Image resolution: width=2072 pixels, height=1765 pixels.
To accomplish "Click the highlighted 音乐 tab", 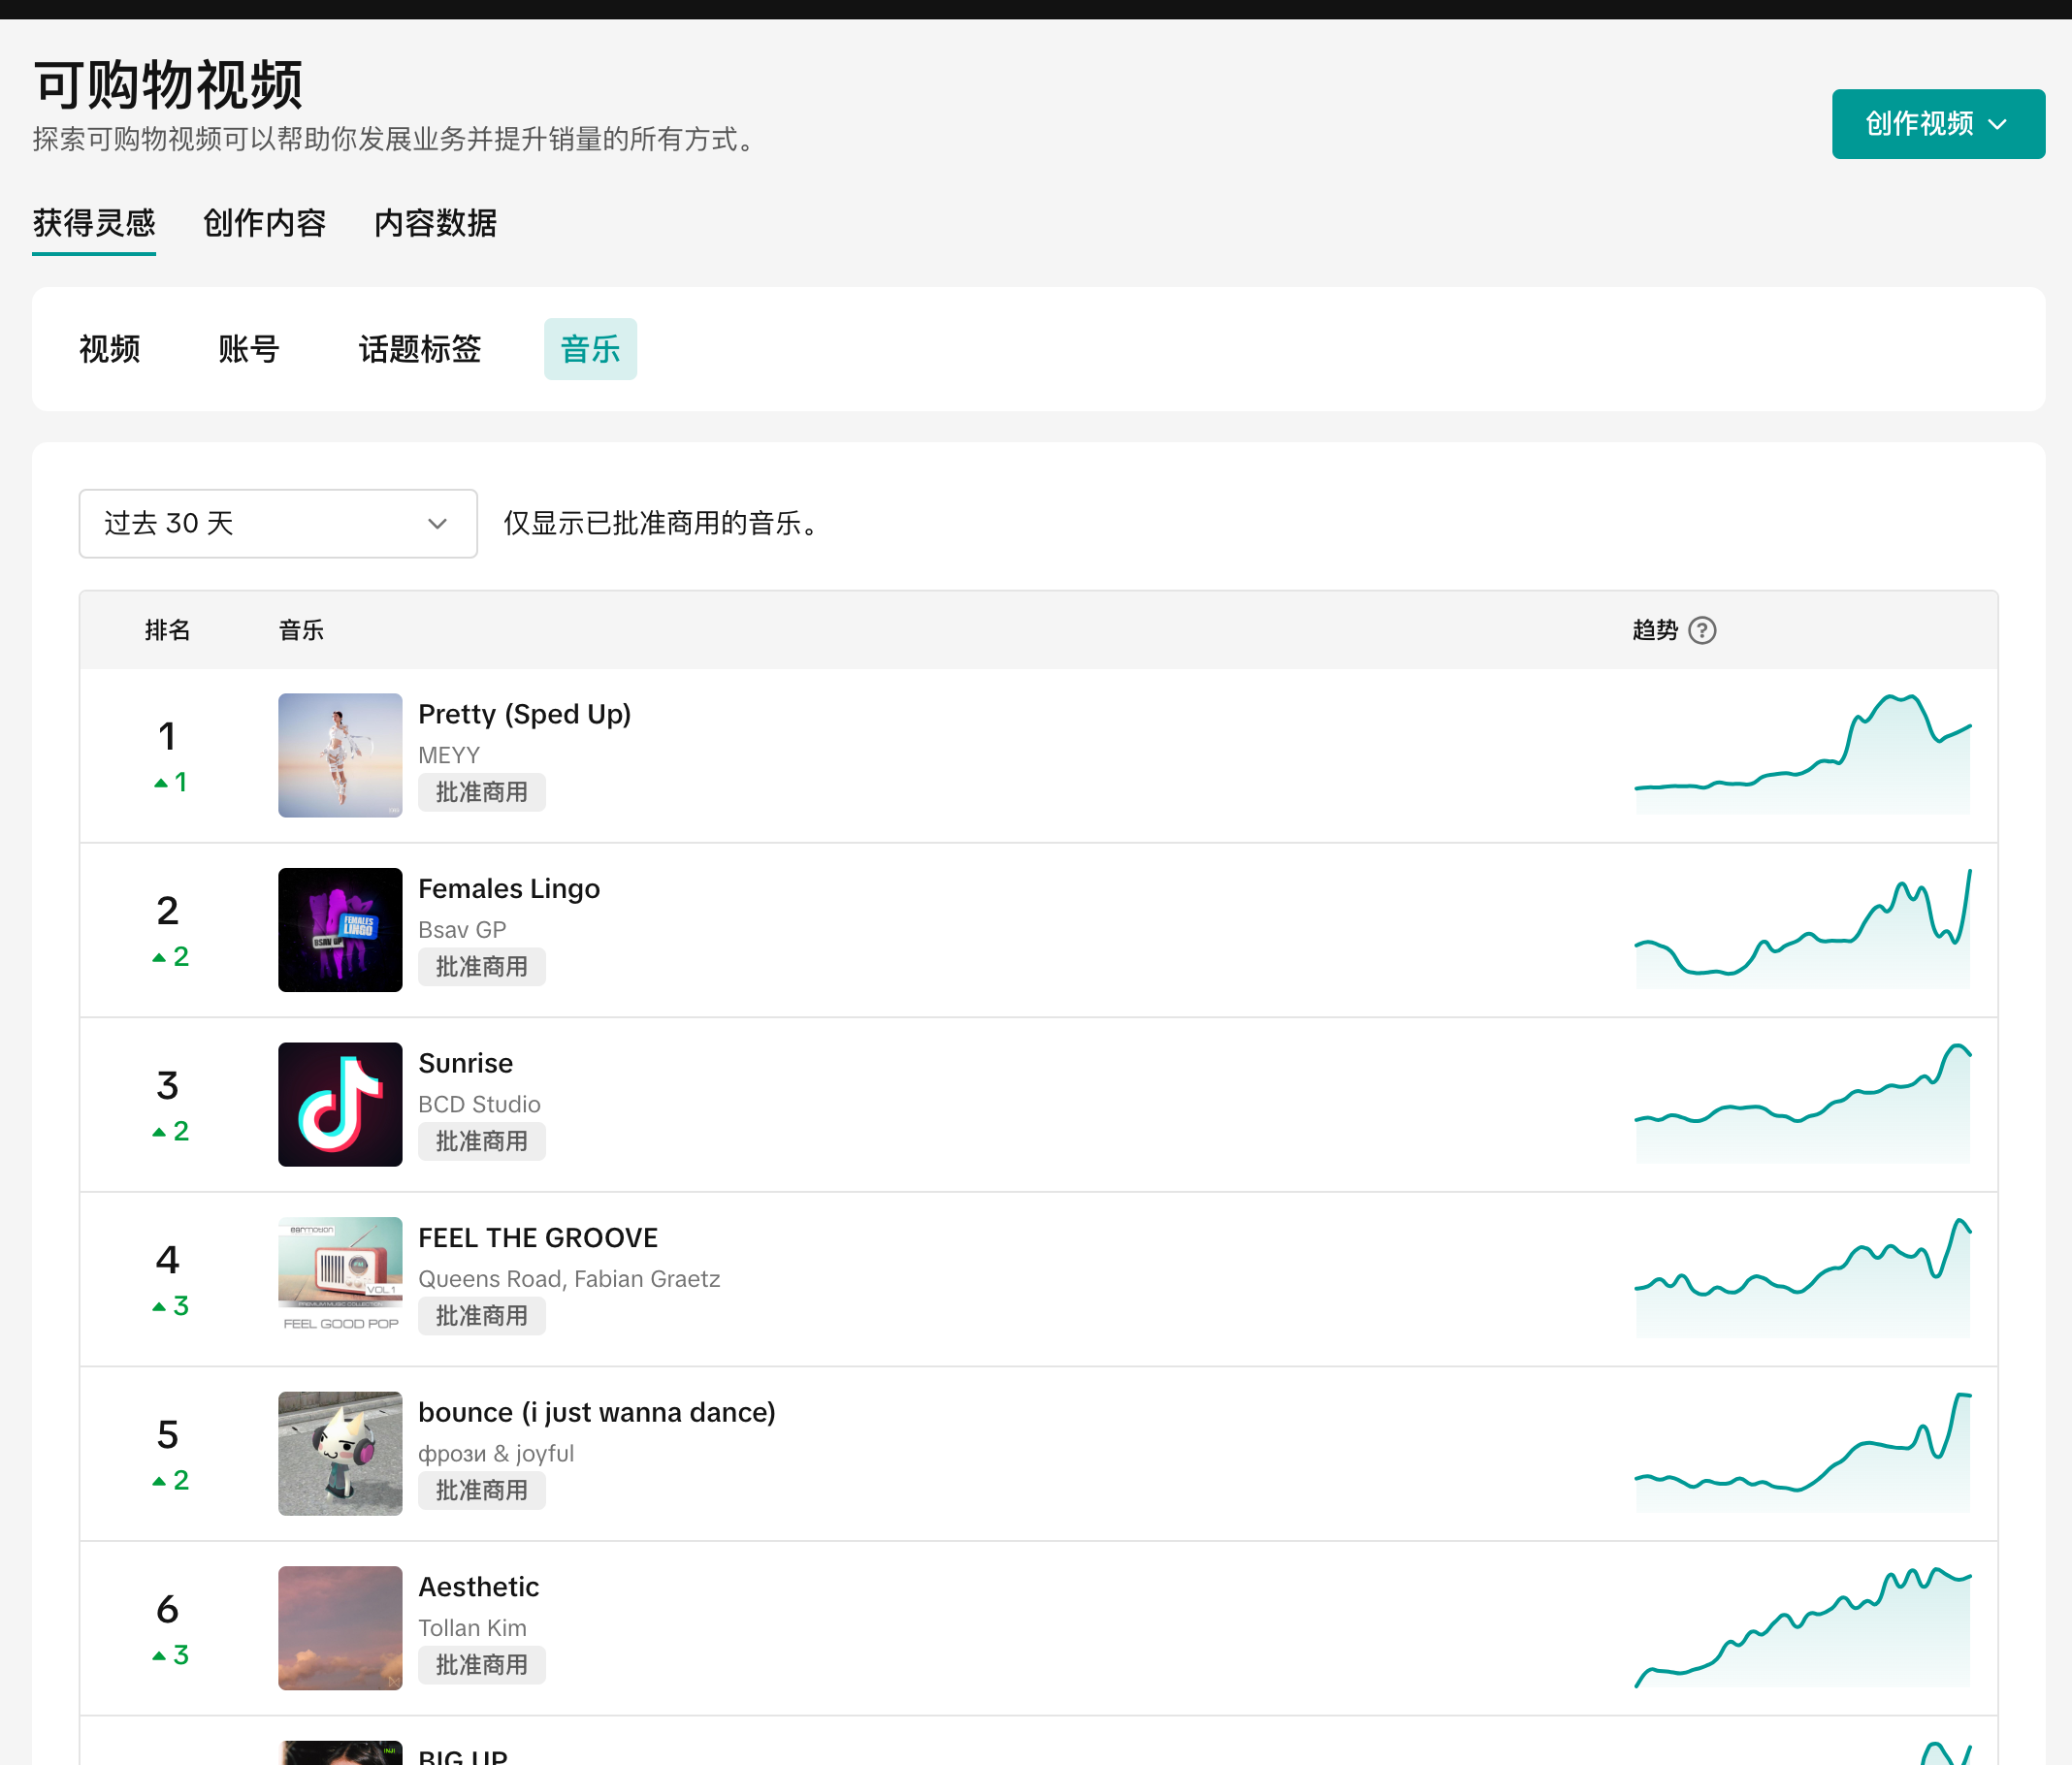I will point(590,349).
